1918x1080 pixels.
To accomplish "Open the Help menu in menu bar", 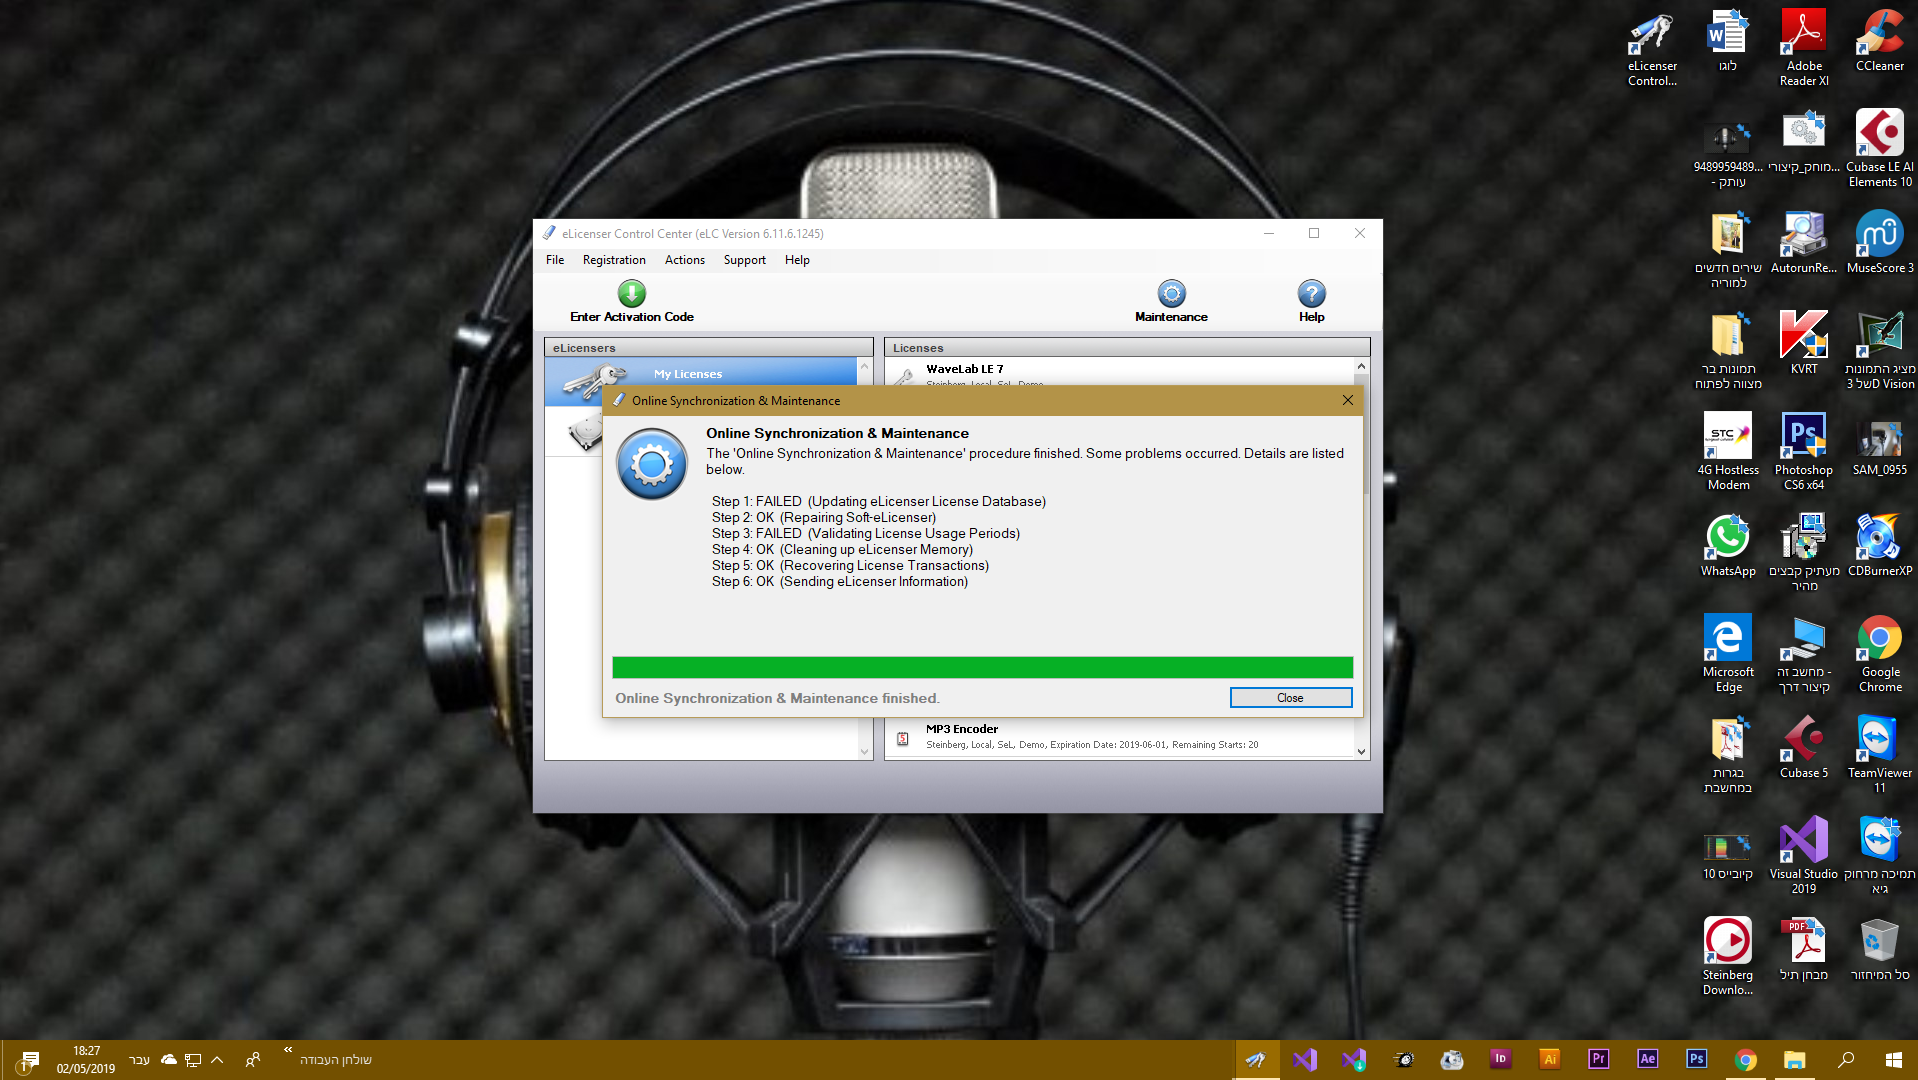I will point(797,260).
